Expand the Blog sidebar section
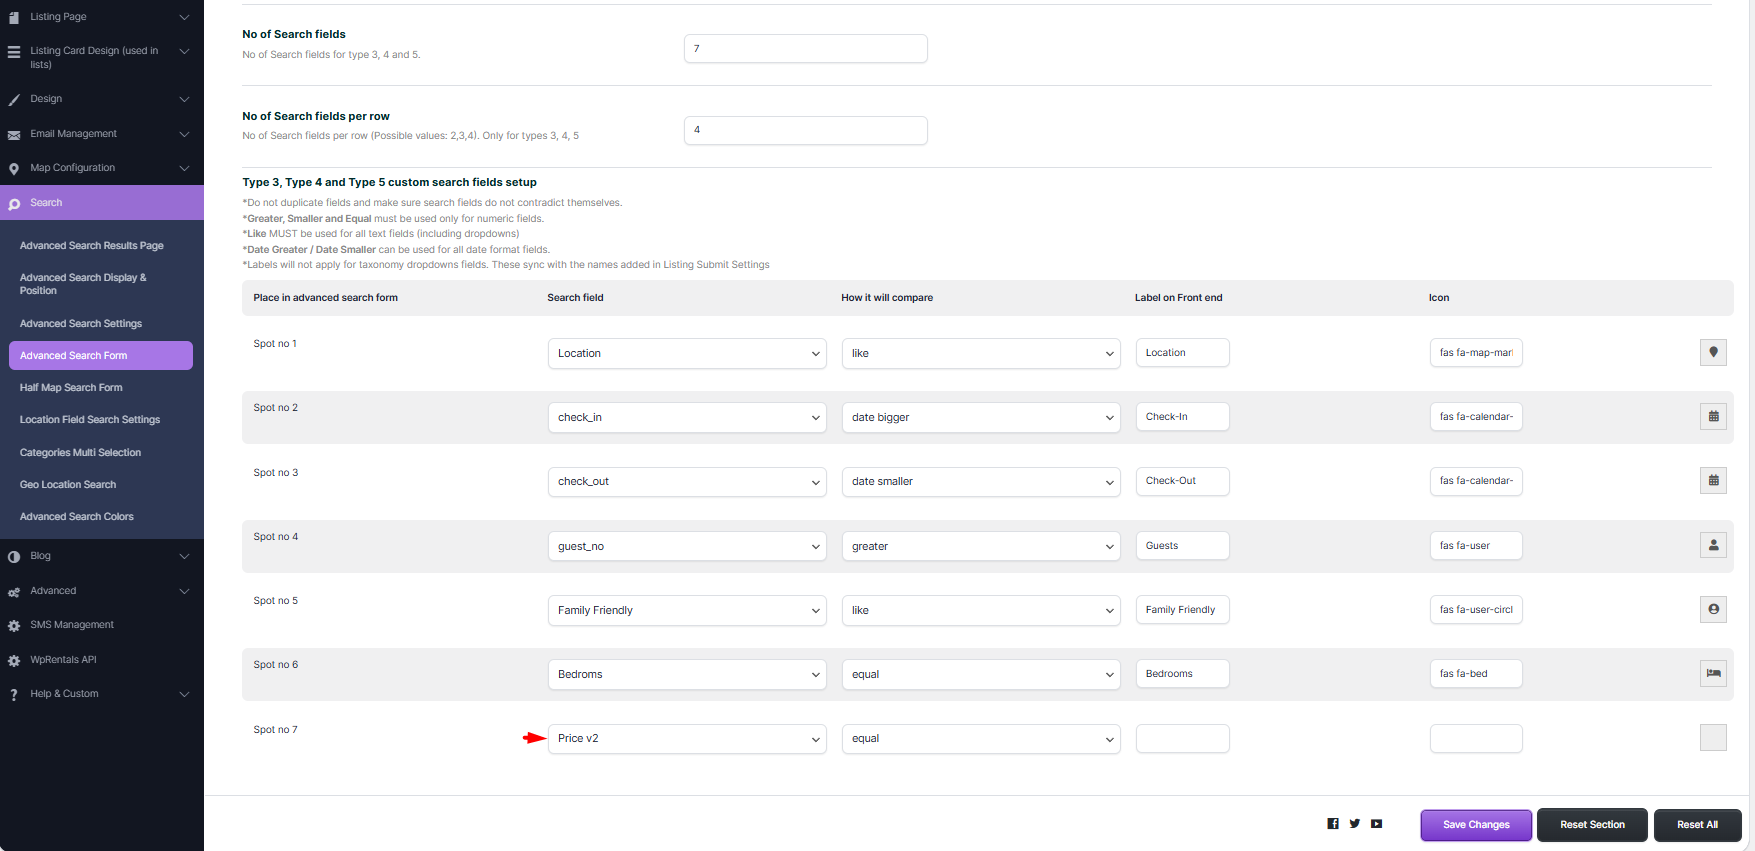The height and width of the screenshot is (851, 1755). 100,556
